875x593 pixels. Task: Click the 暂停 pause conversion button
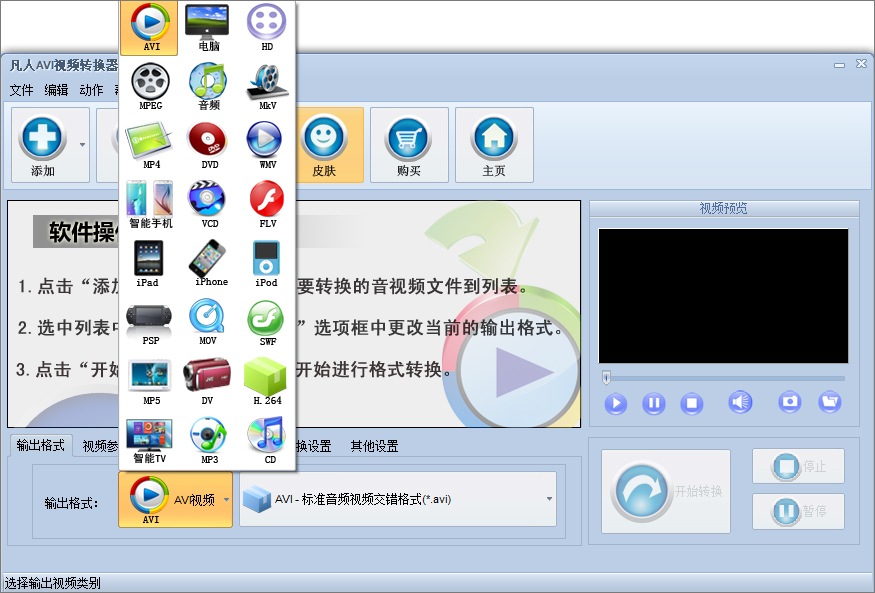798,511
